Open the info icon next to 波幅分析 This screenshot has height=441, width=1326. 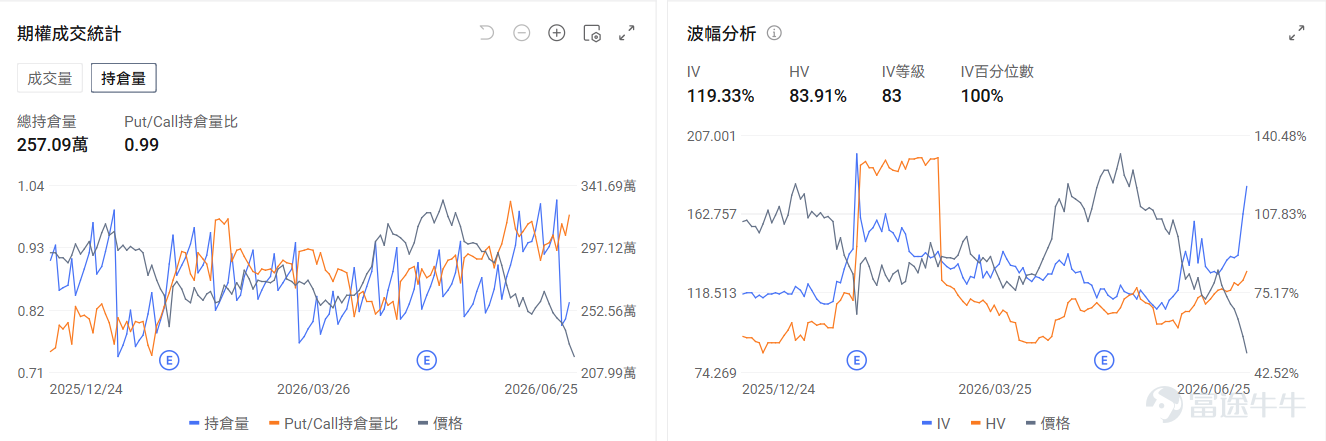click(x=774, y=33)
